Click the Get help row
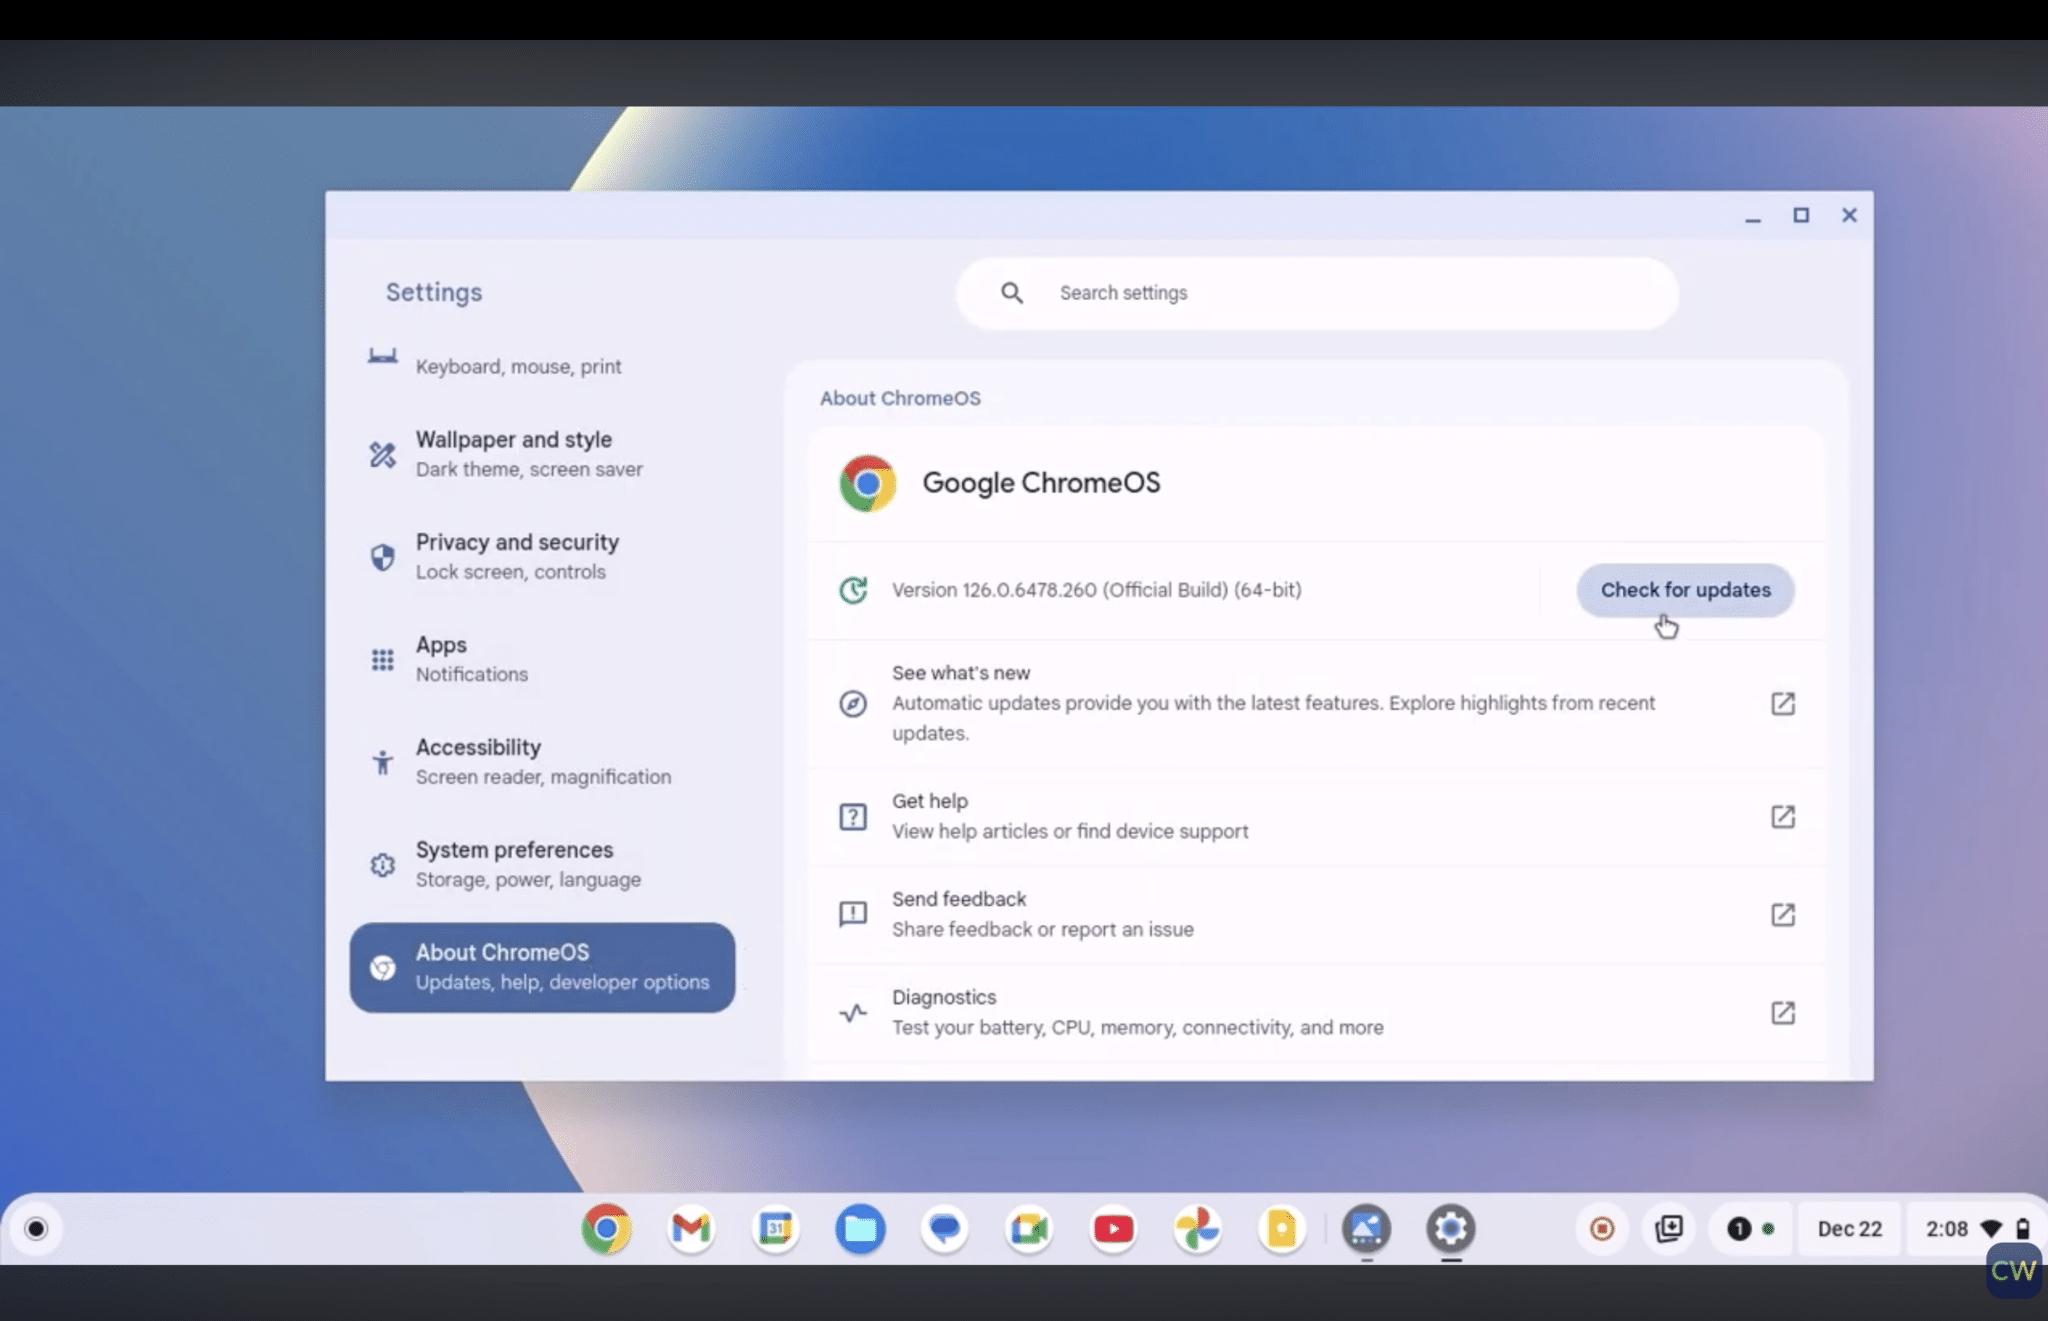Screen dimensions: 2048x1321 point(1317,816)
